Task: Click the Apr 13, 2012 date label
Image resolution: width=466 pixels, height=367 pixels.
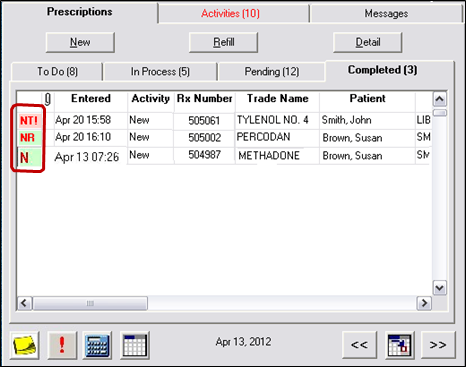Action: pos(243,342)
